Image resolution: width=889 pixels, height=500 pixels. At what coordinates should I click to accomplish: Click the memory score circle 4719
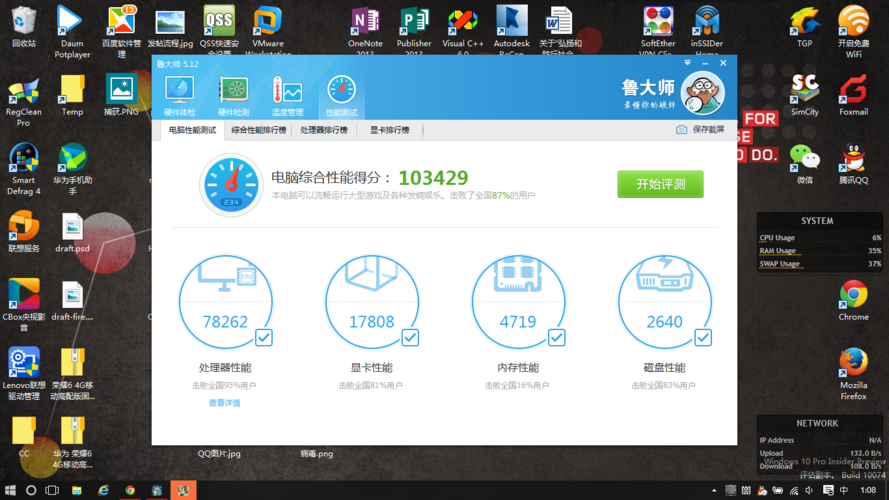pos(518,302)
